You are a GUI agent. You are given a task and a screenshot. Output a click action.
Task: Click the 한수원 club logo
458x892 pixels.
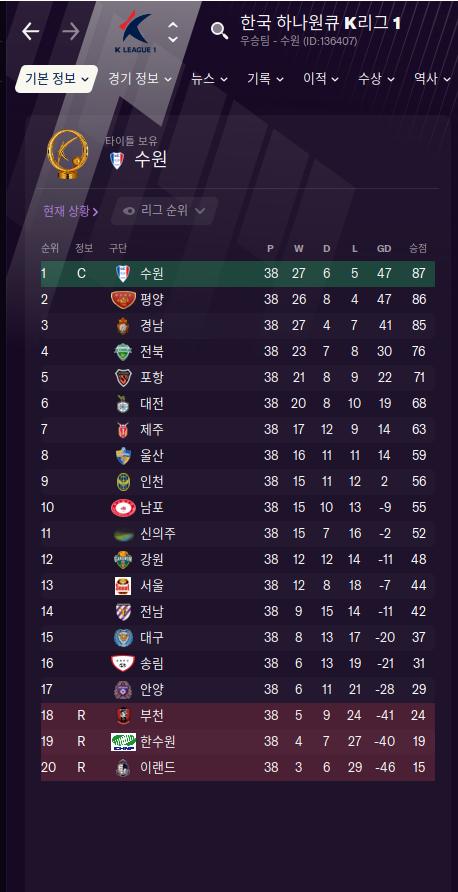click(123, 742)
